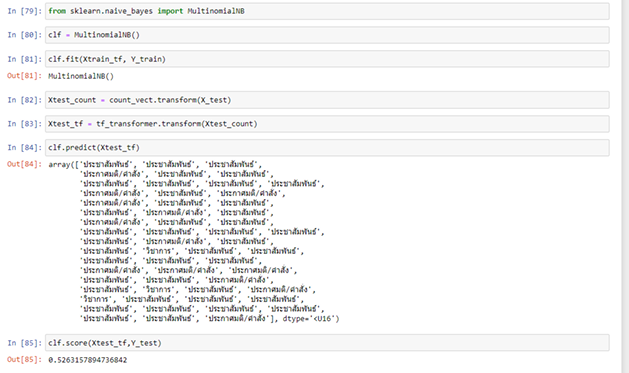Image resolution: width=629 pixels, height=373 pixels.
Task: Select the clf.predict(Xtest_tf) cell
Action: [327, 148]
